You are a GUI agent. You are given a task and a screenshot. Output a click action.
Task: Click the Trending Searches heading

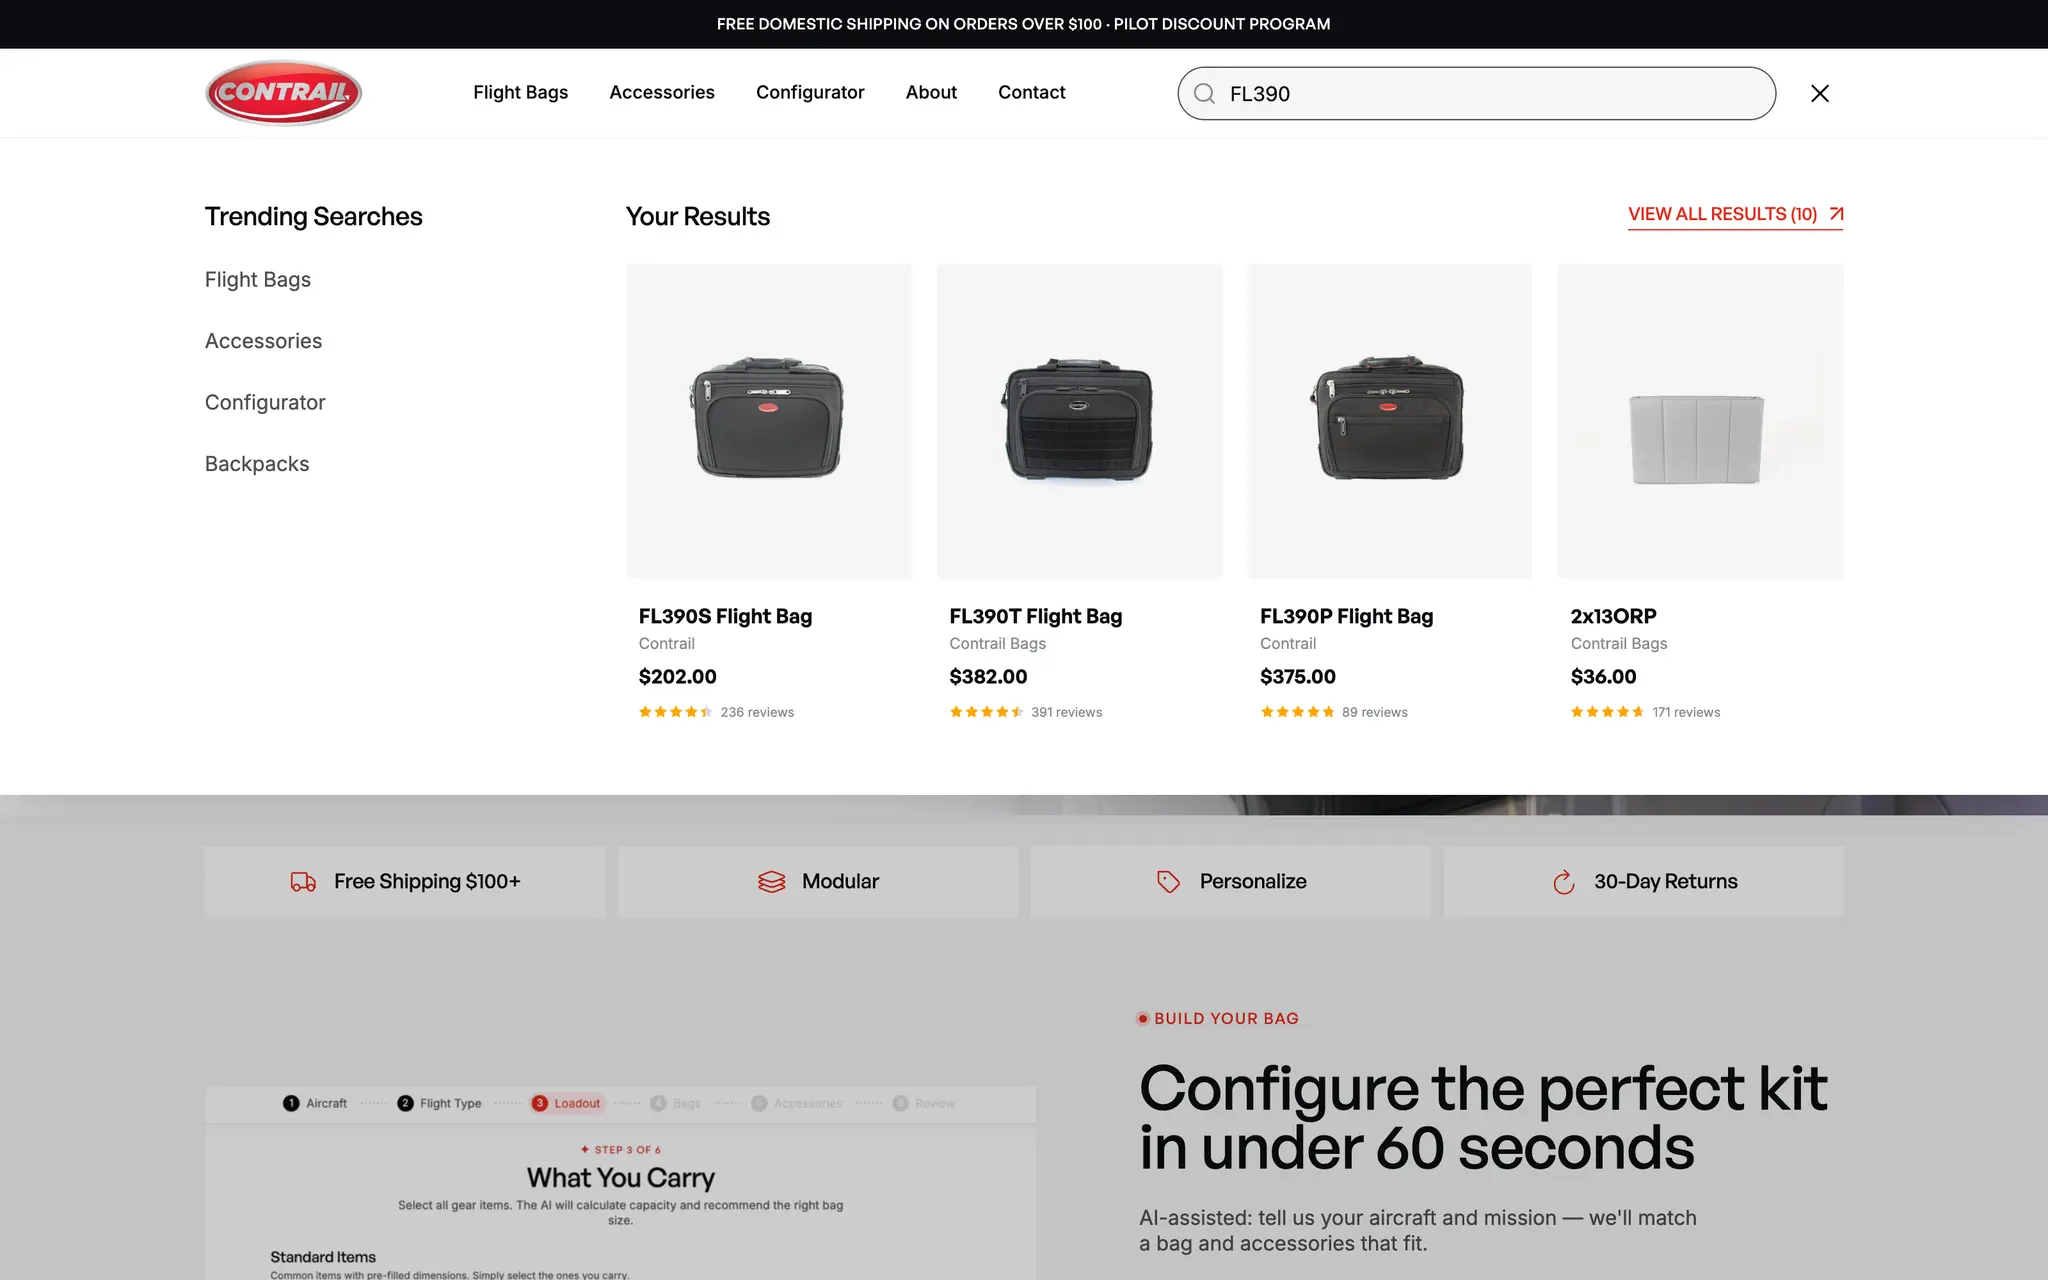tap(314, 217)
